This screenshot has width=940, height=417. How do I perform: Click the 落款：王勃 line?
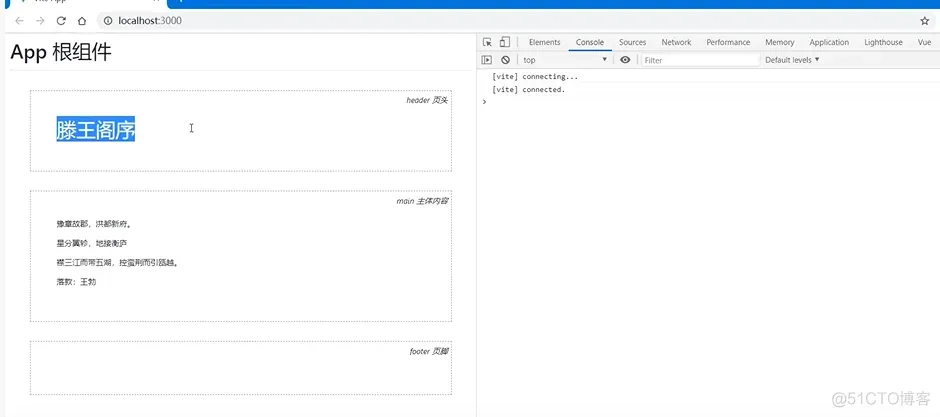tap(76, 282)
